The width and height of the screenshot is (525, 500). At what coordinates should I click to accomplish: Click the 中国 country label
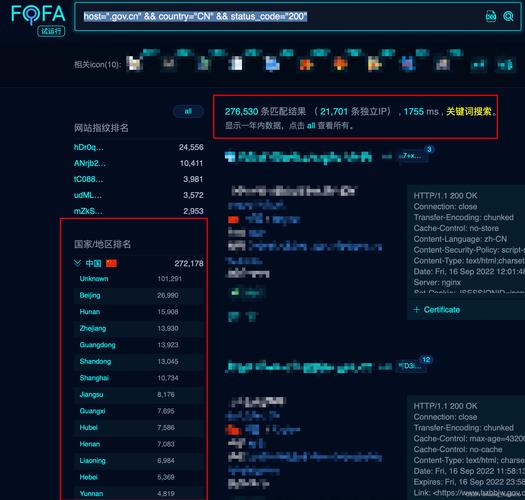click(x=93, y=263)
